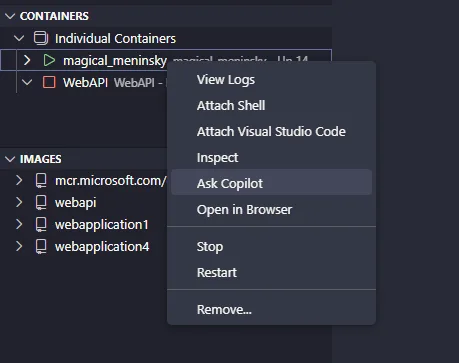459x363 pixels.
Task: Click the IMAGES section header text
Action: pos(41,159)
